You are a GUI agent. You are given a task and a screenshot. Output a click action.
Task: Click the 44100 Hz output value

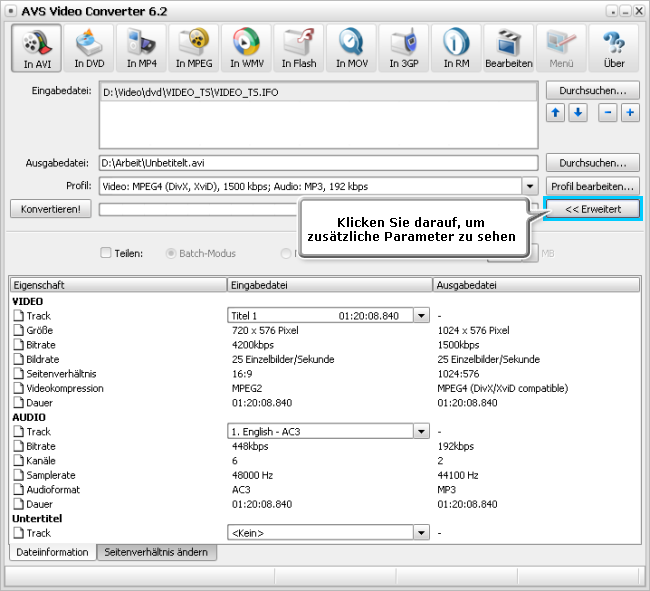tap(458, 475)
